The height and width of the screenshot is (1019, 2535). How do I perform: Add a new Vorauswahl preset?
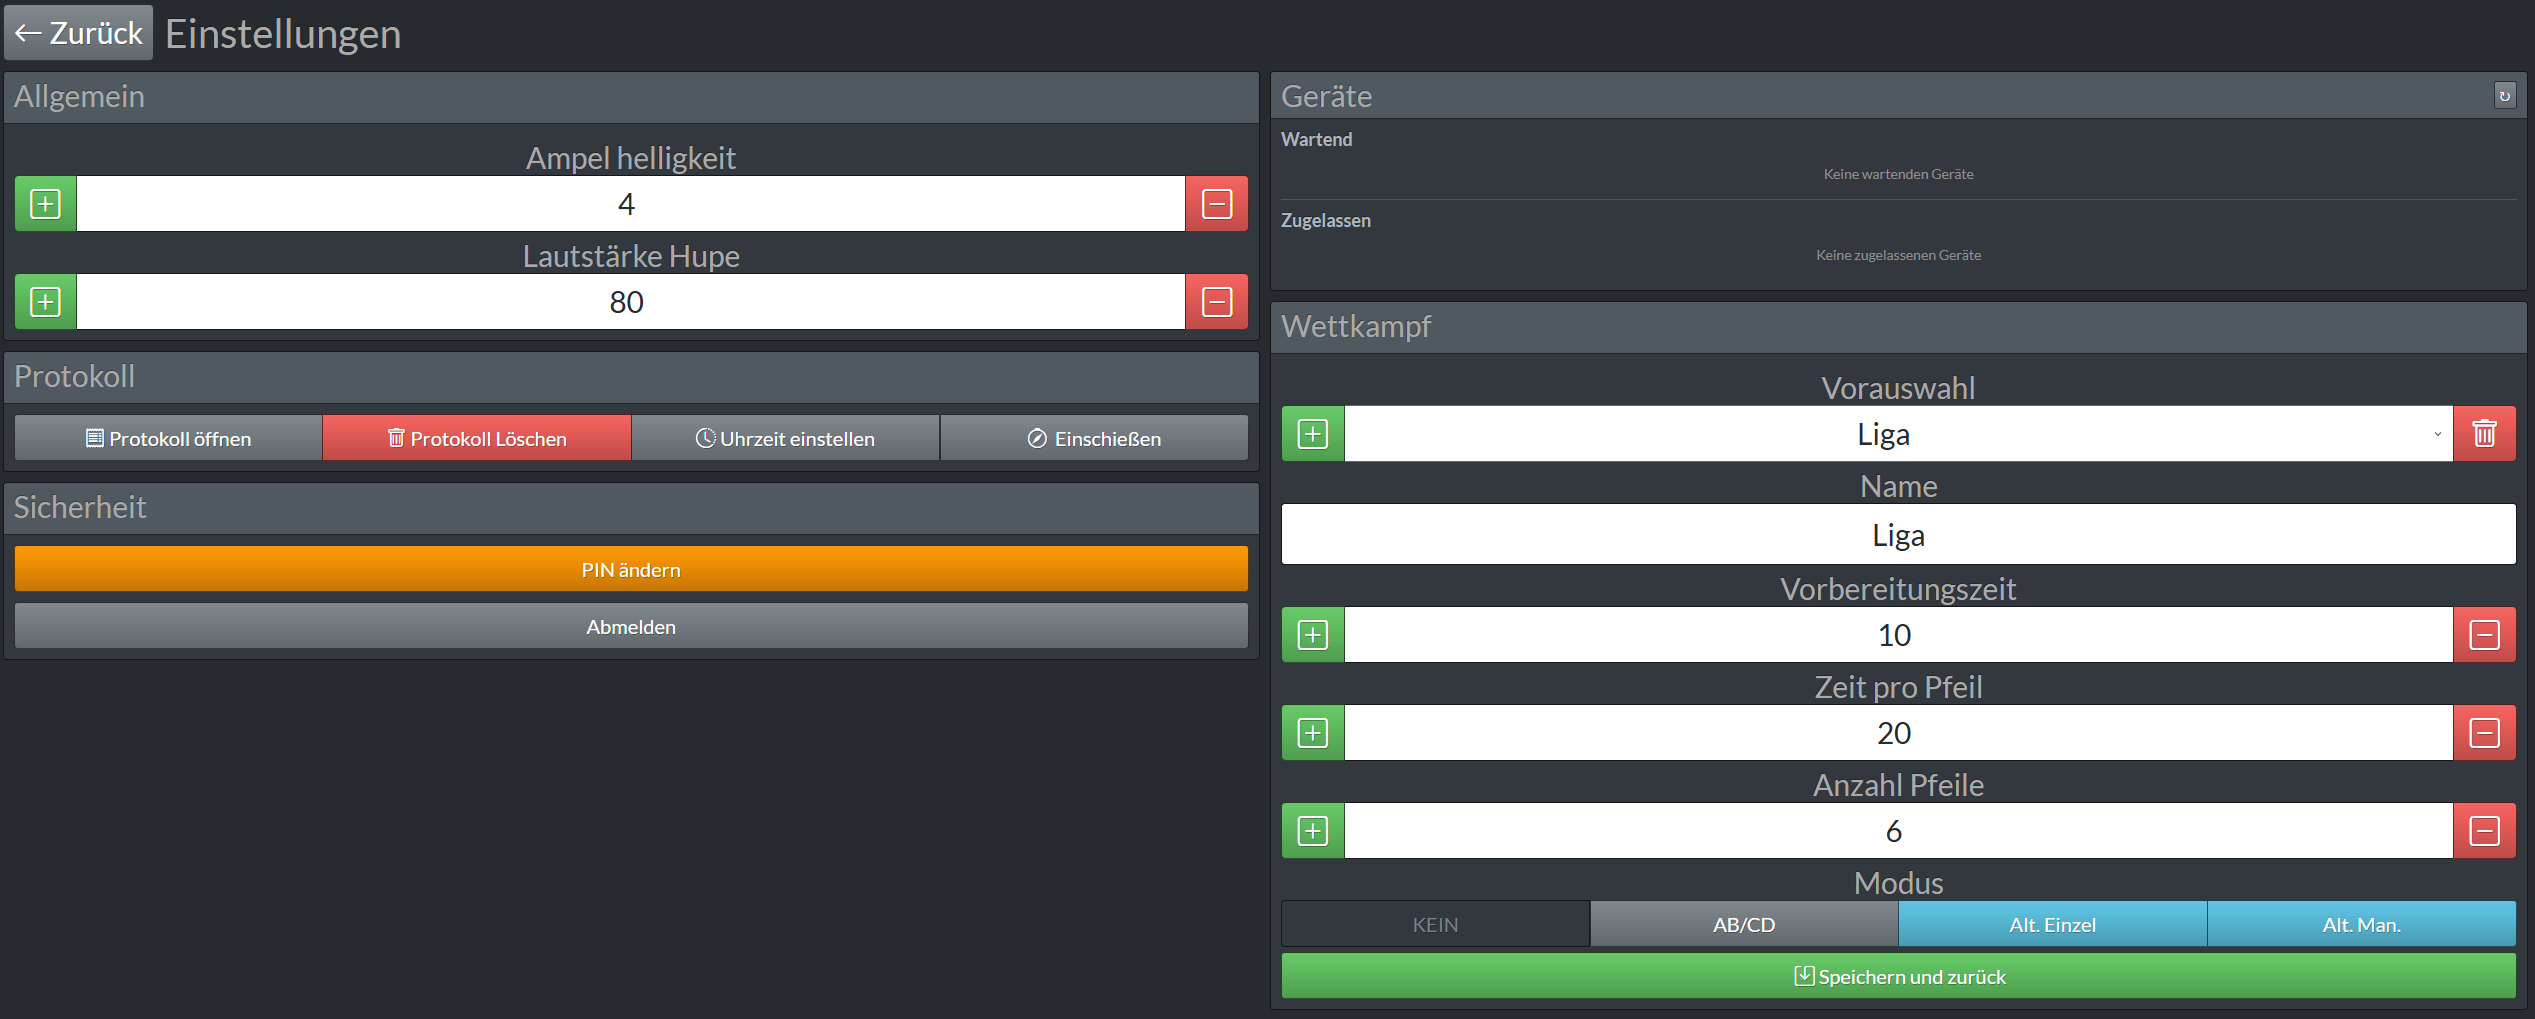pos(1313,434)
